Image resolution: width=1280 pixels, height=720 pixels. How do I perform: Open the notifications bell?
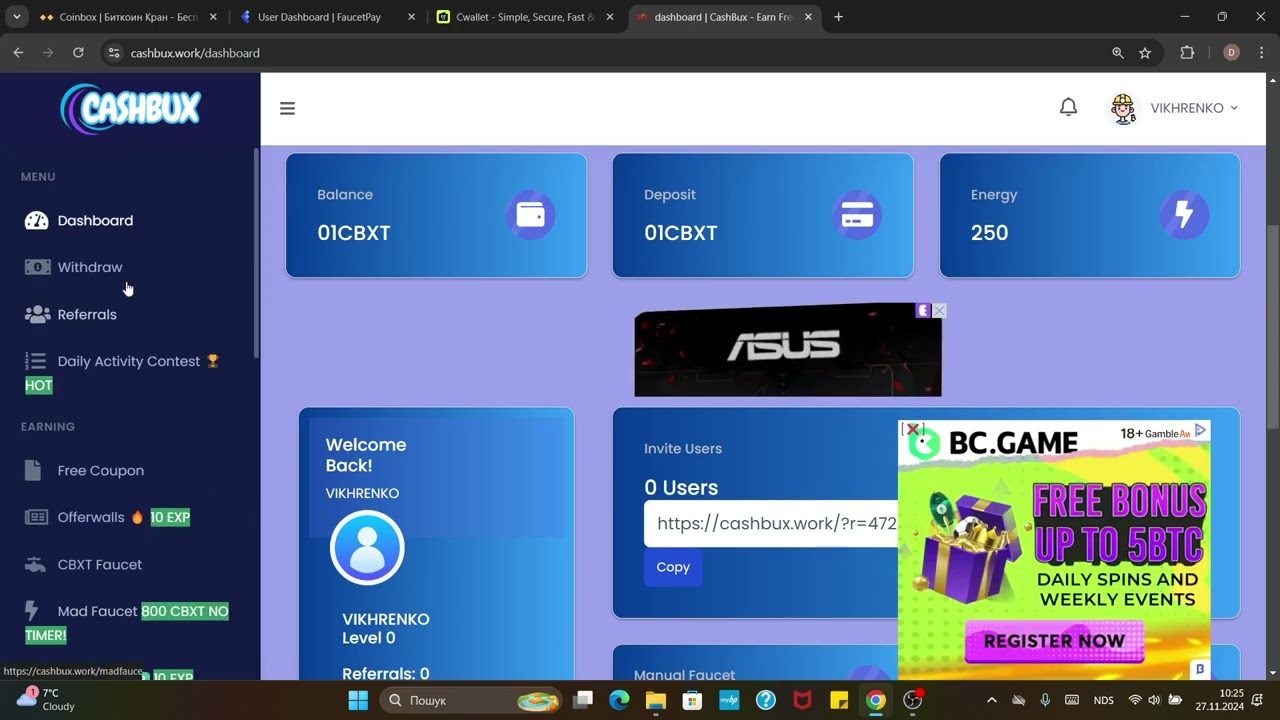click(x=1068, y=107)
